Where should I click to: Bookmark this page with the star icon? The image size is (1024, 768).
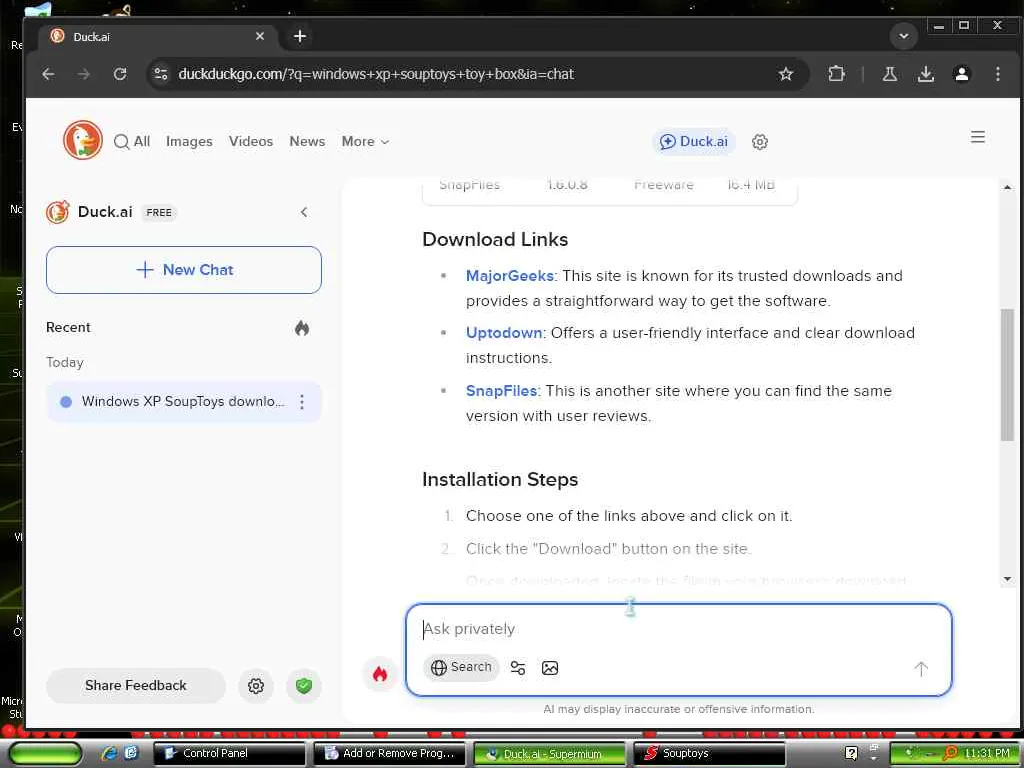(786, 74)
